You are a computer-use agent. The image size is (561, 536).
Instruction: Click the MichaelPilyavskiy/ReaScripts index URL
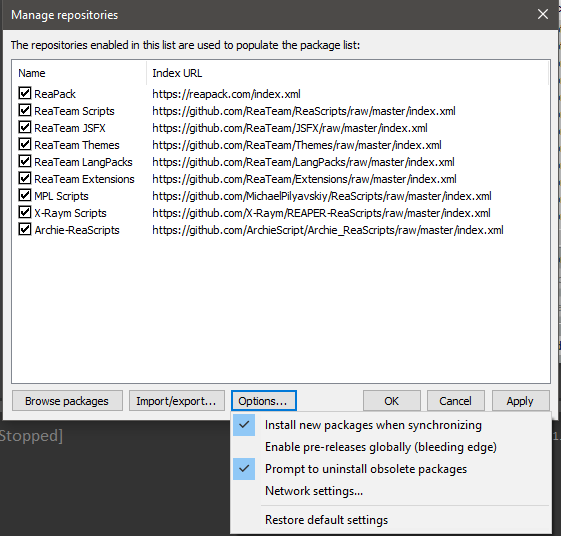322,196
